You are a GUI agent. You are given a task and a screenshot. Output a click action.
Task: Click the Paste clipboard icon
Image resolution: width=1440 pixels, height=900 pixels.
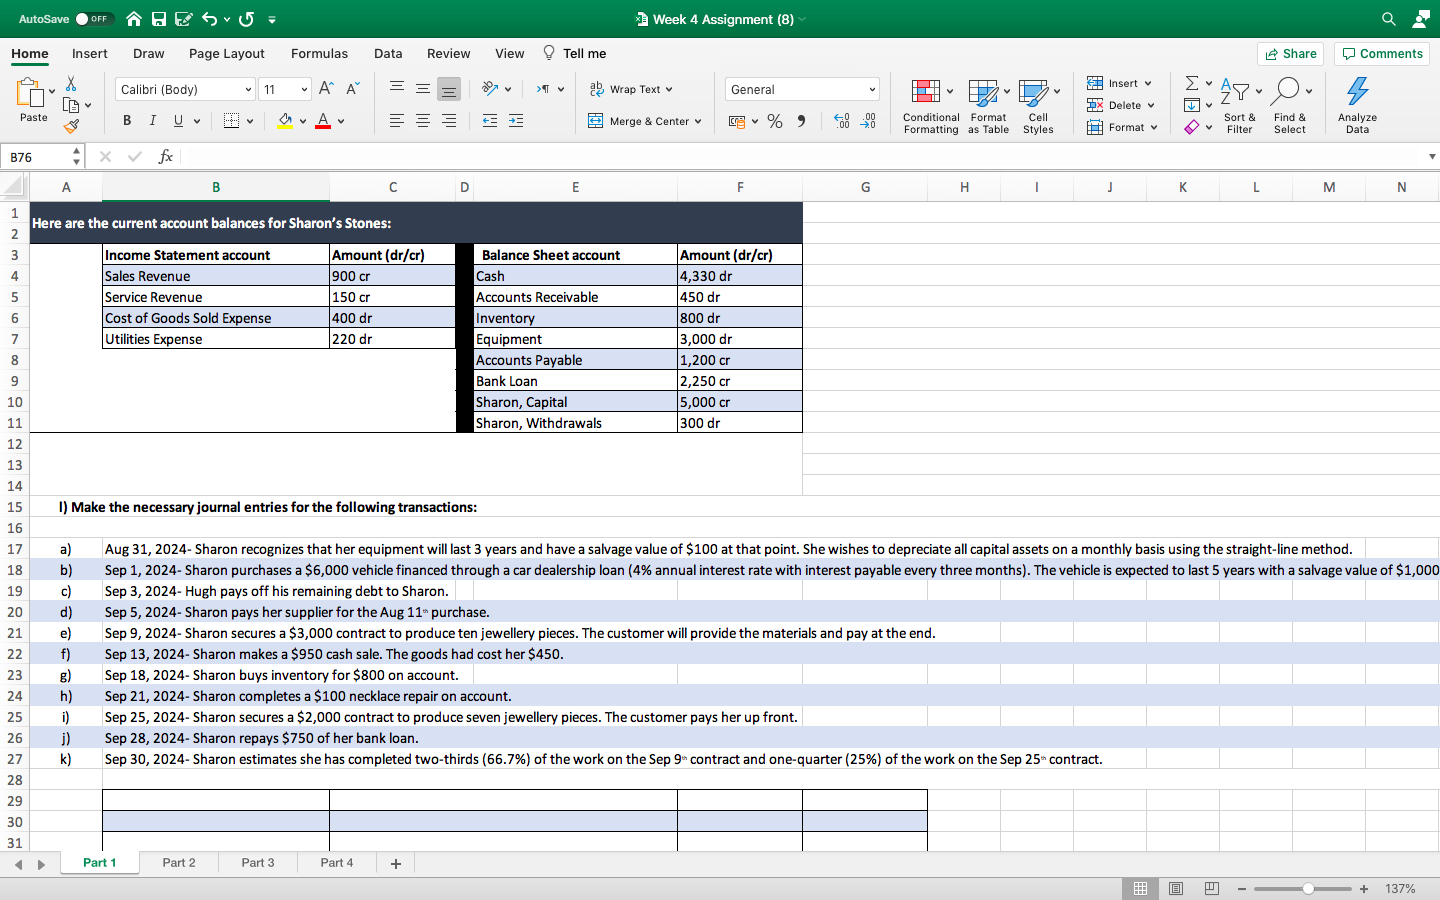tap(30, 92)
